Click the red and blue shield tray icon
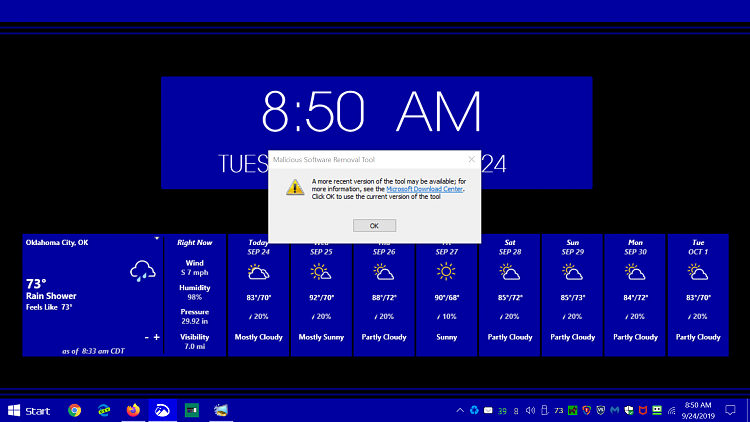Screen dimensions: 750x422 pyautogui.click(x=586, y=411)
